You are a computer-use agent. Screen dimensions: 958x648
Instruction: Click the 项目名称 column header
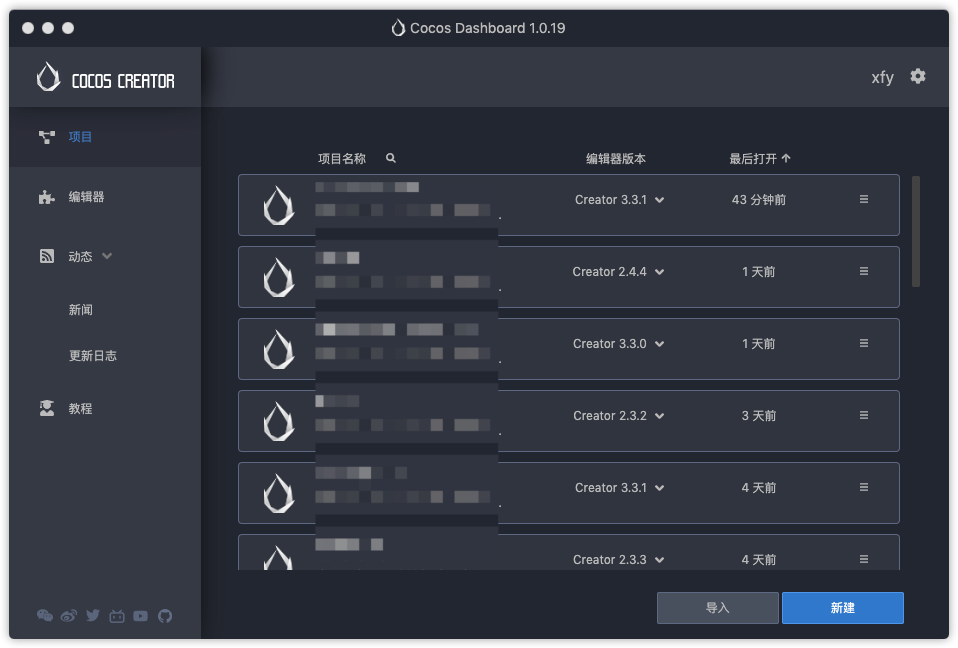tap(342, 159)
